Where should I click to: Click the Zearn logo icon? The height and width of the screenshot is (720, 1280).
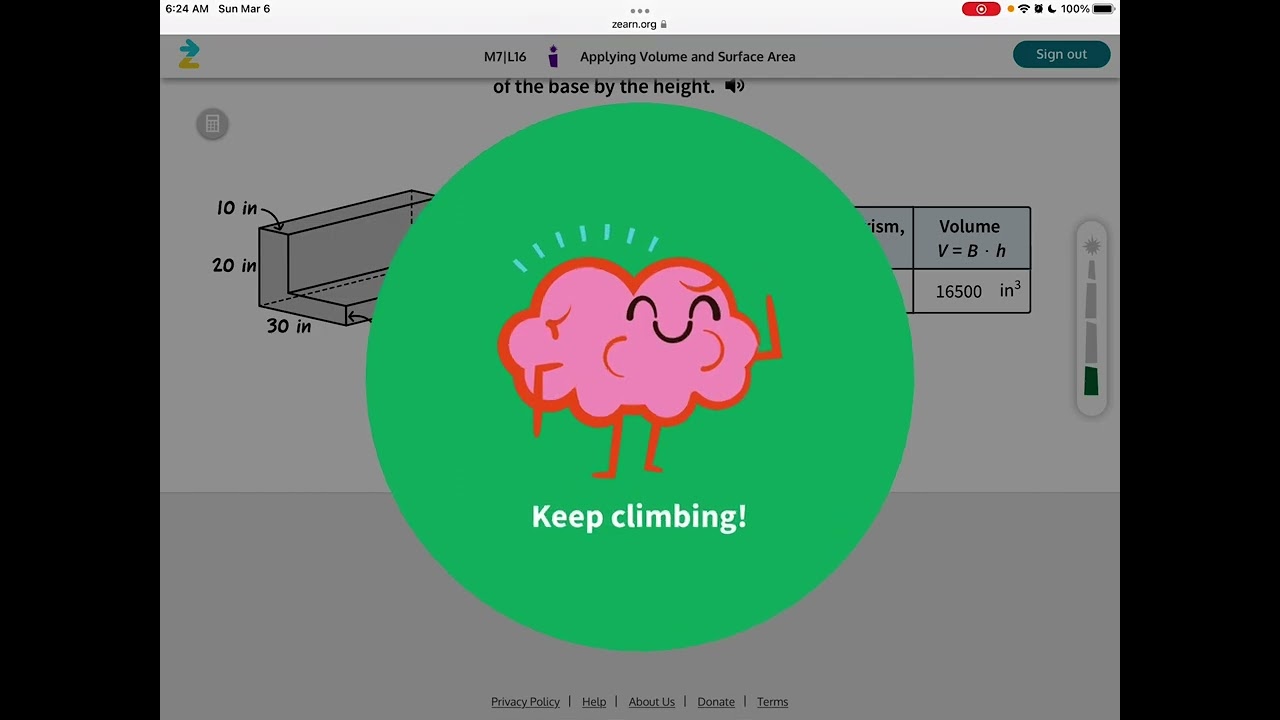click(x=189, y=54)
